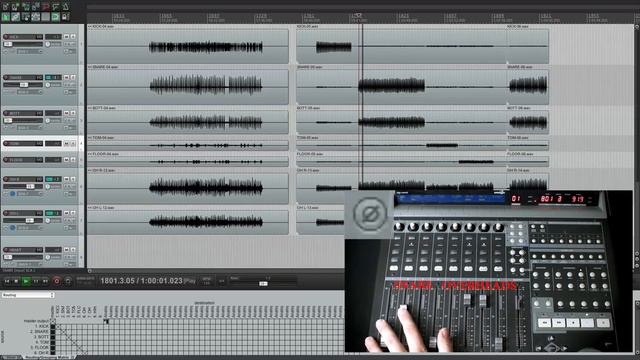Click the BPM tempo field in transport

click(207, 281)
